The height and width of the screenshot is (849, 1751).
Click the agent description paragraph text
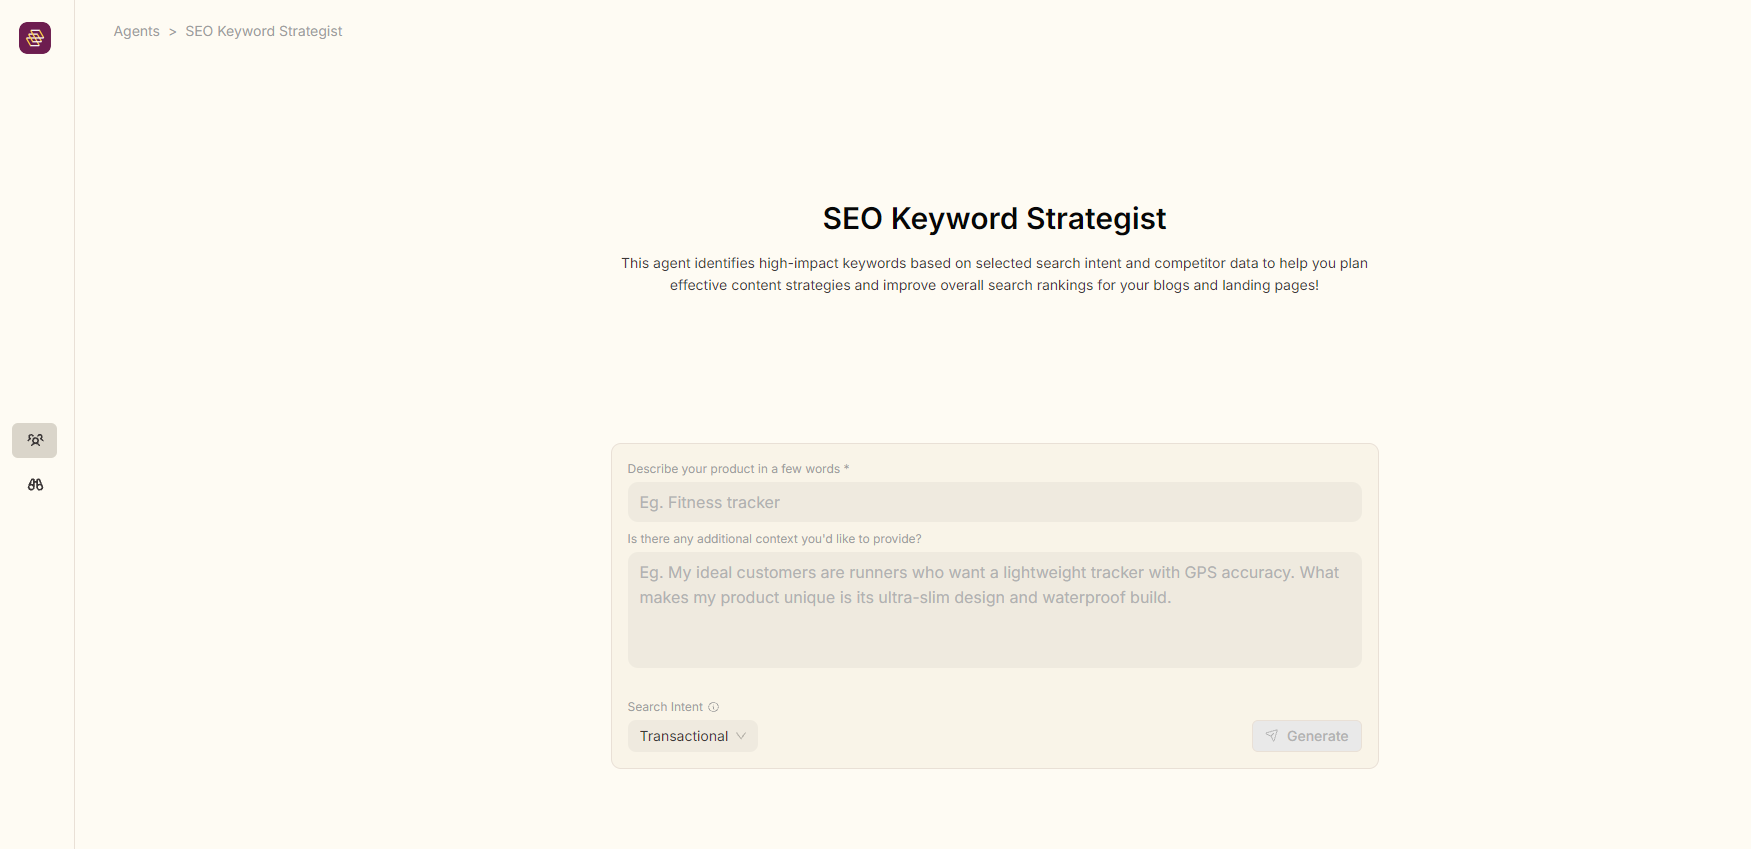pyautogui.click(x=994, y=274)
